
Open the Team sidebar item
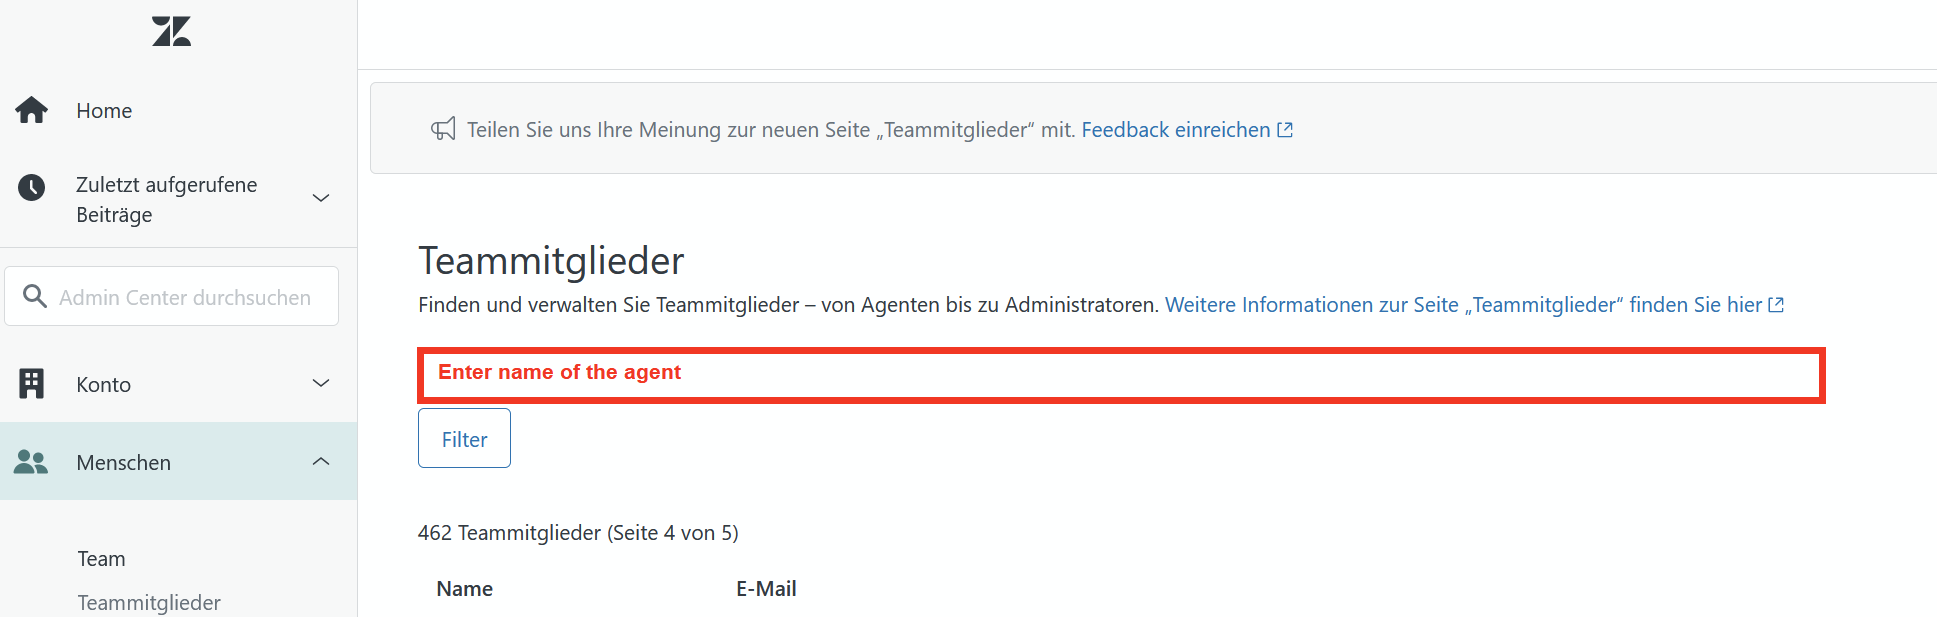click(x=102, y=559)
